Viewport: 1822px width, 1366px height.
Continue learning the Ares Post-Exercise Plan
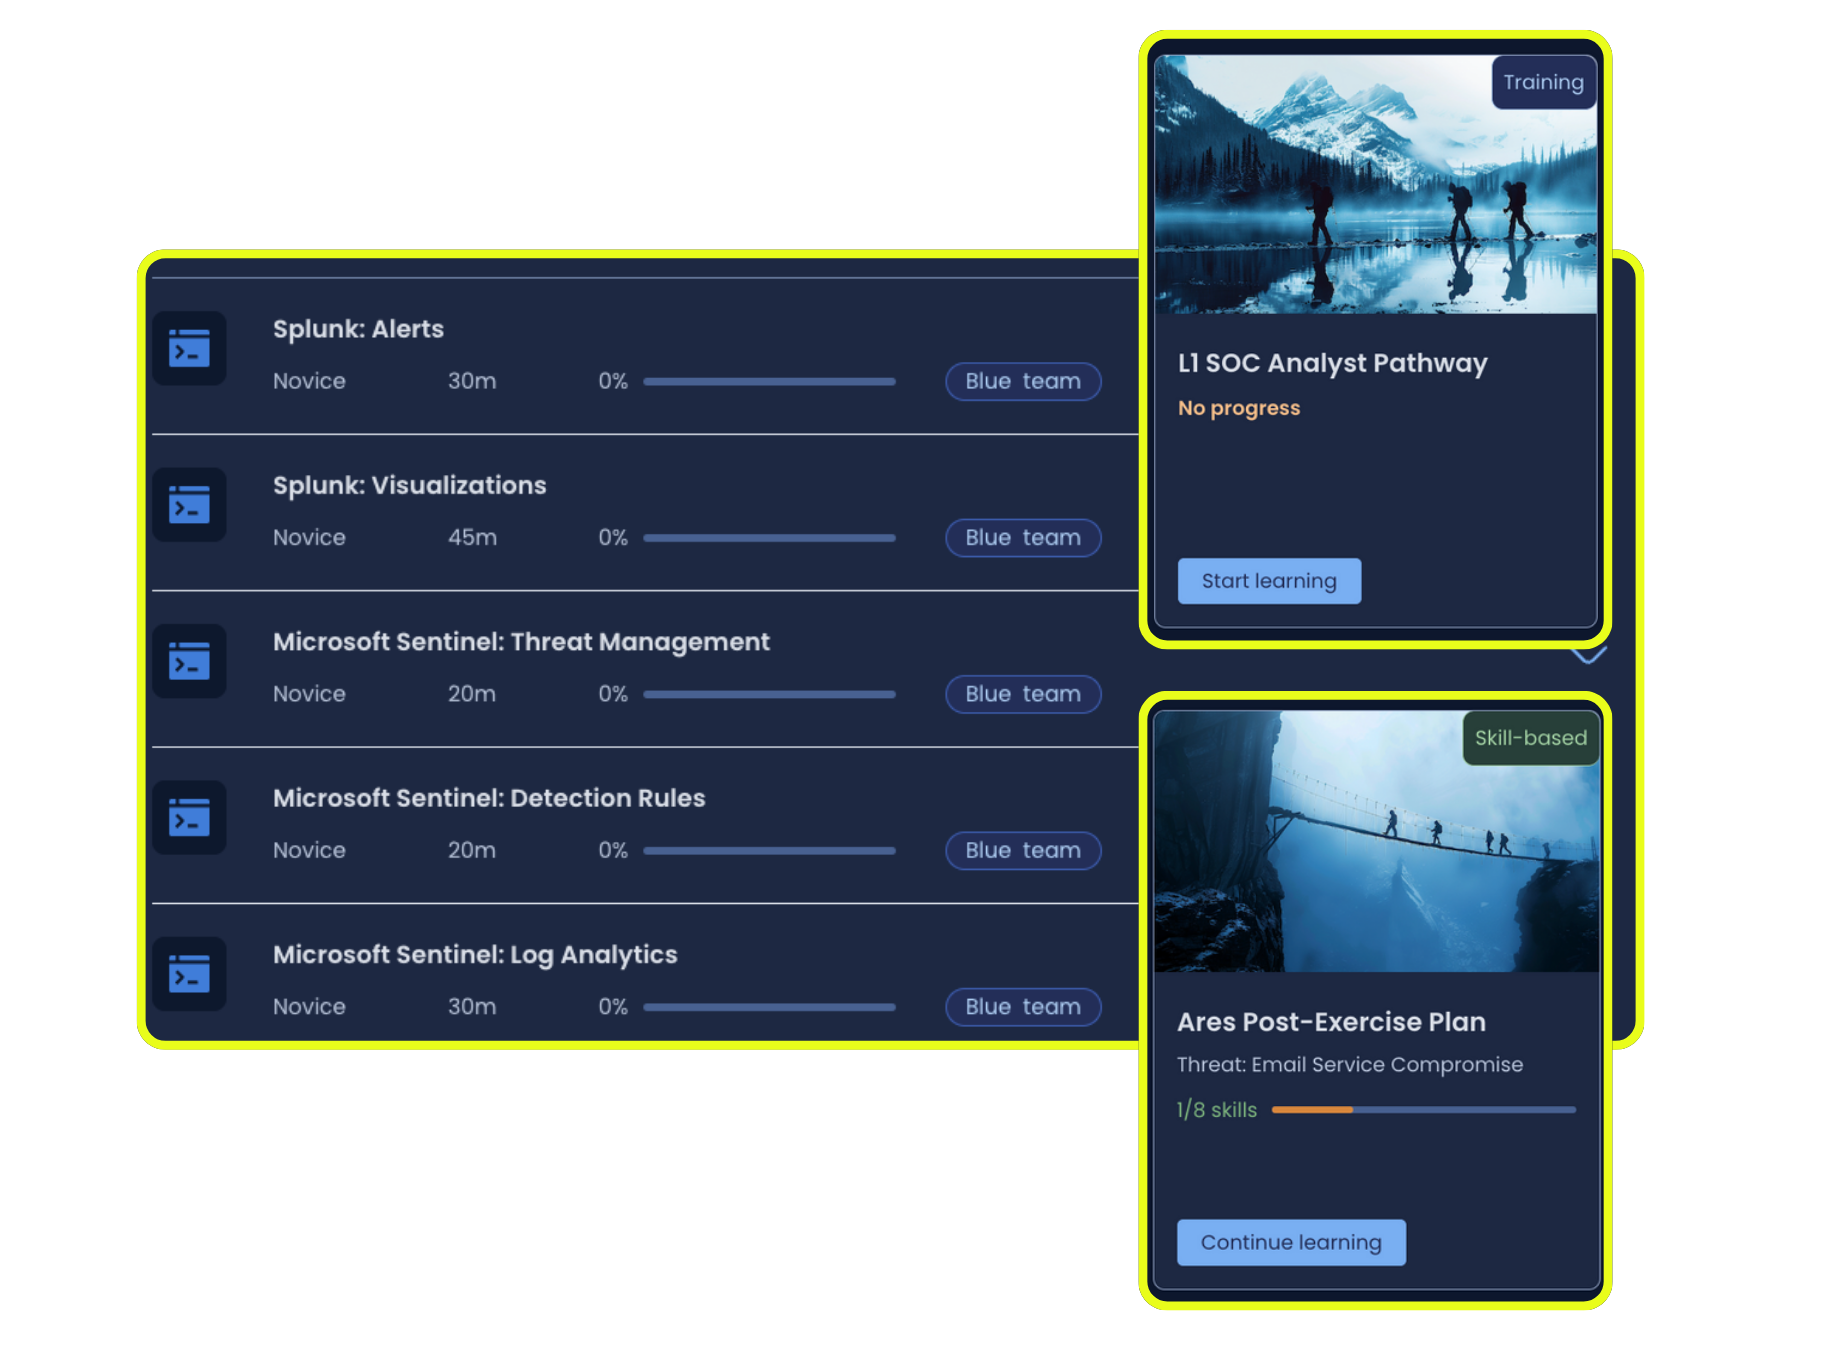pos(1291,1242)
